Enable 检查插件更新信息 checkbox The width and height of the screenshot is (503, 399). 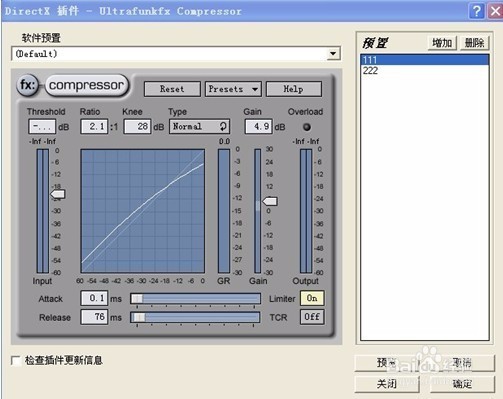pos(16,361)
